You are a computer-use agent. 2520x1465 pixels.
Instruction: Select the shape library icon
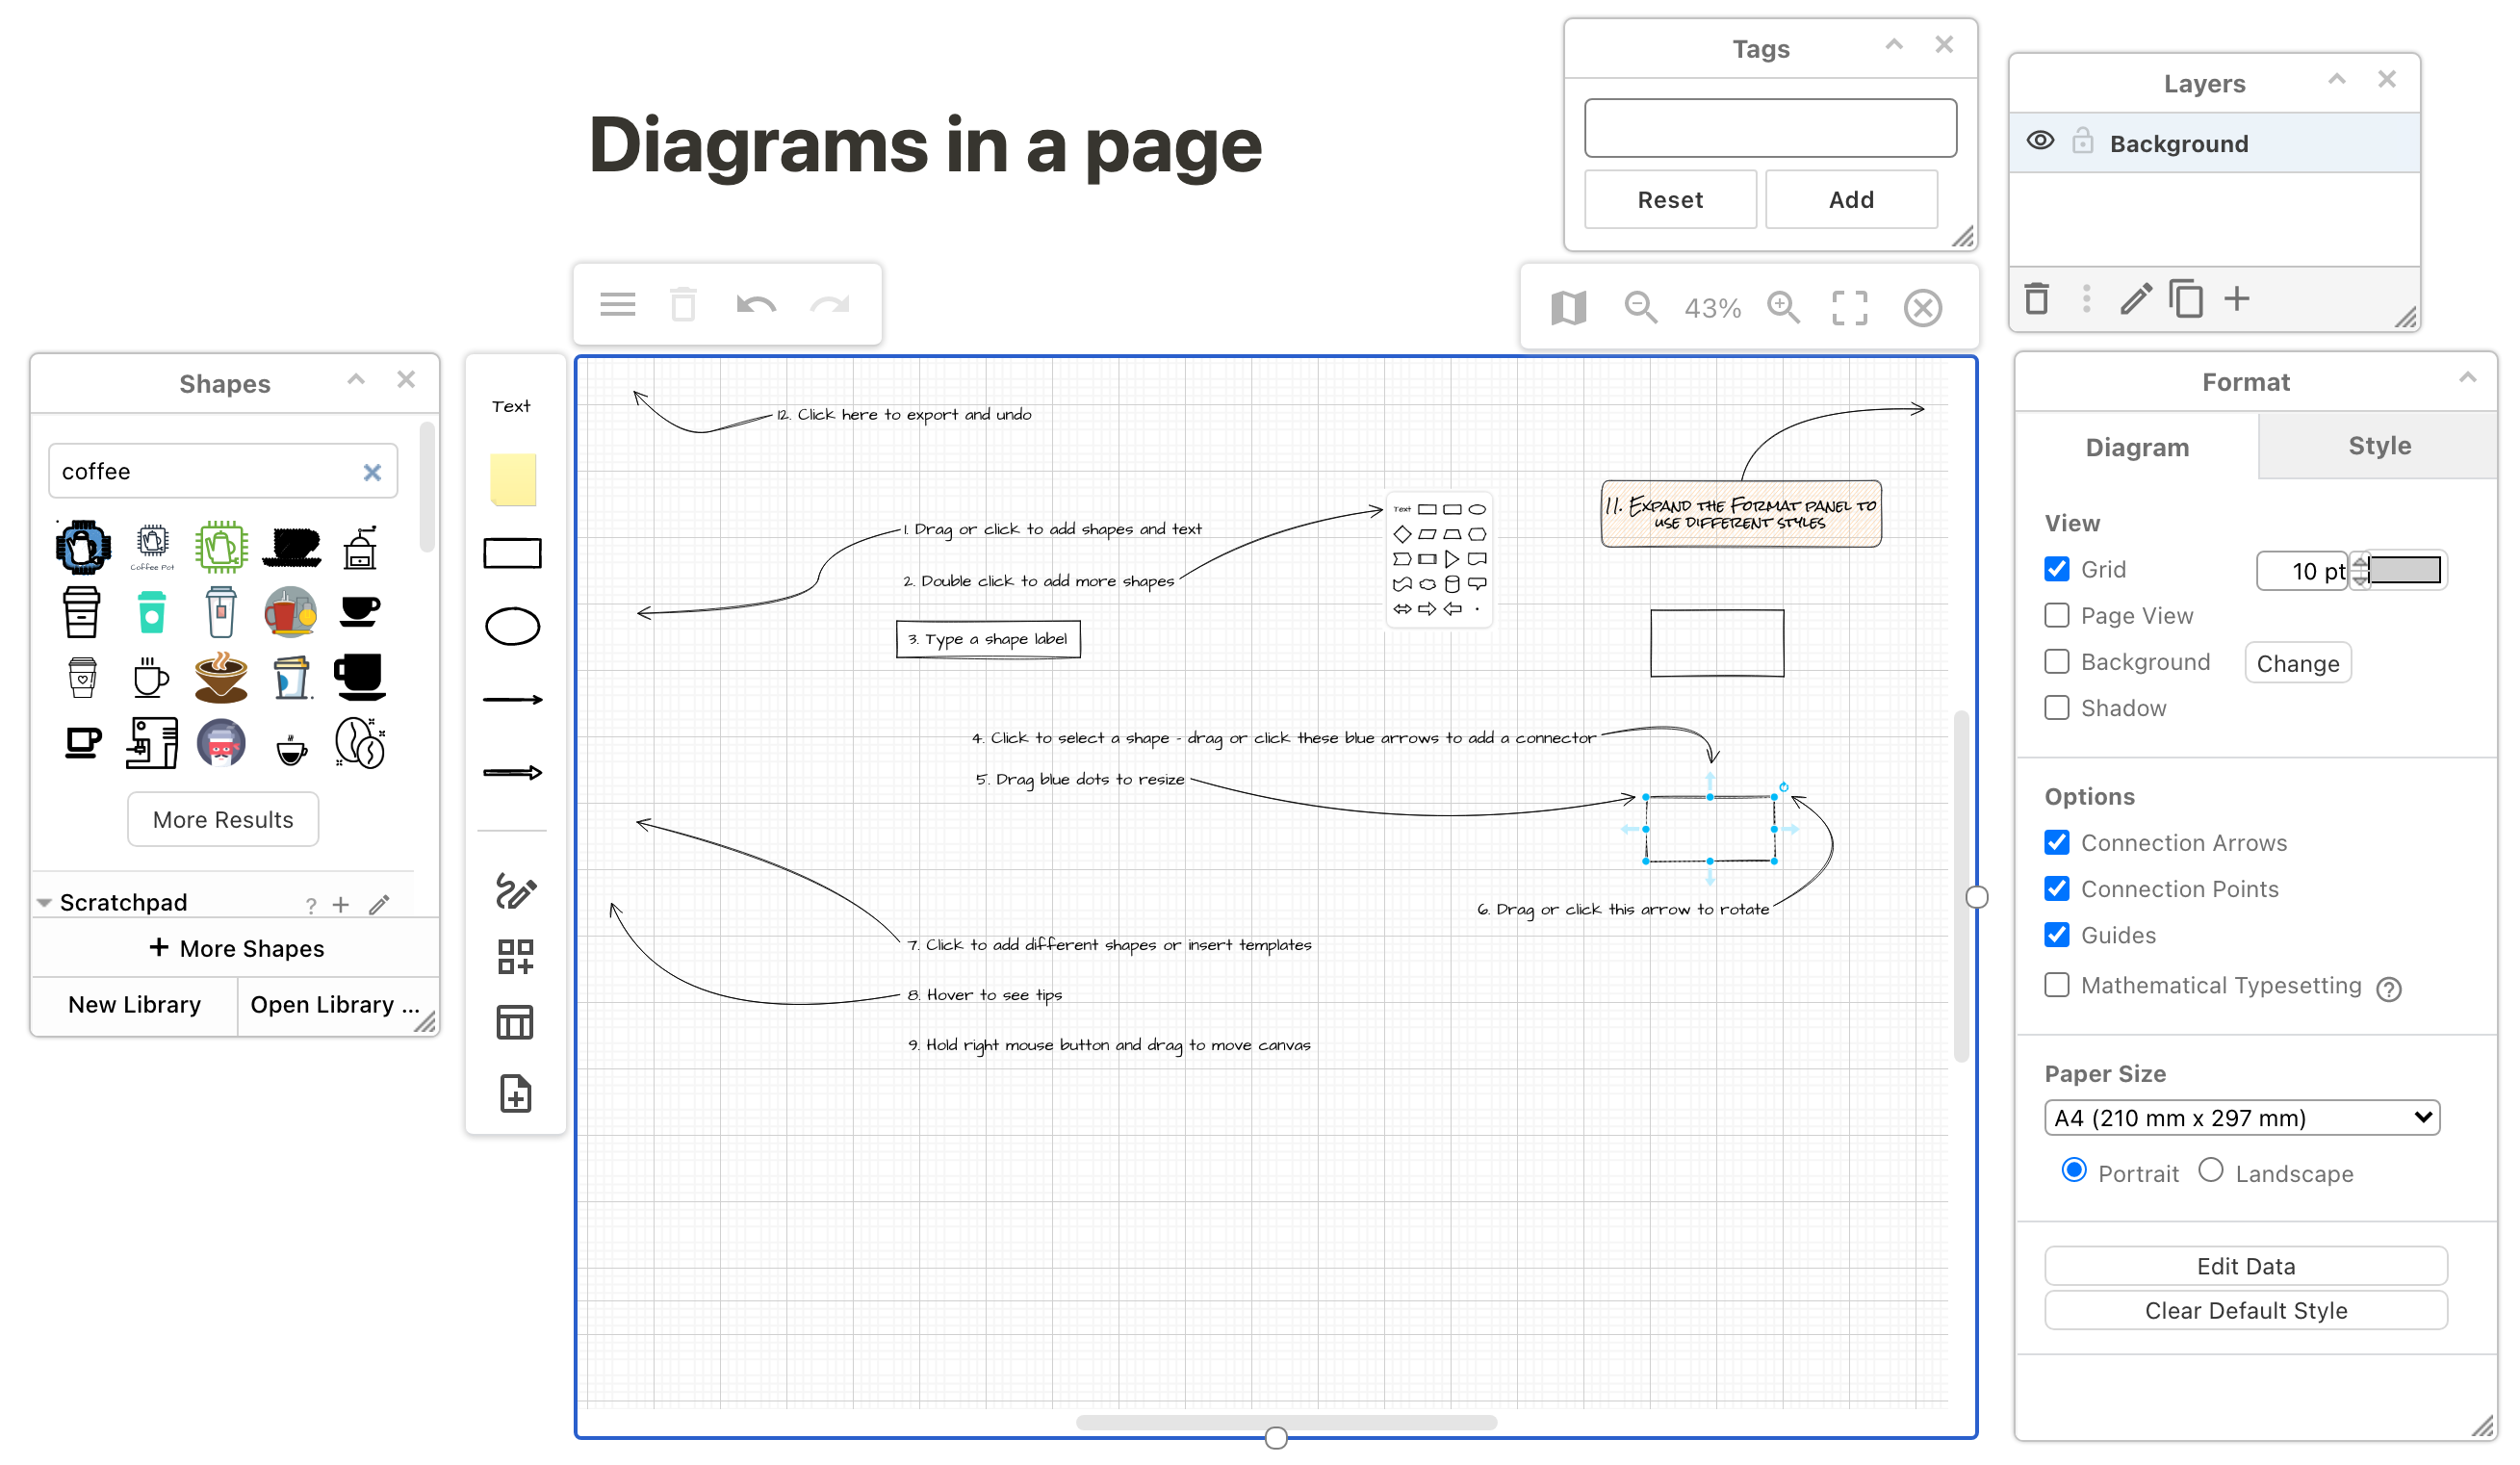click(513, 958)
